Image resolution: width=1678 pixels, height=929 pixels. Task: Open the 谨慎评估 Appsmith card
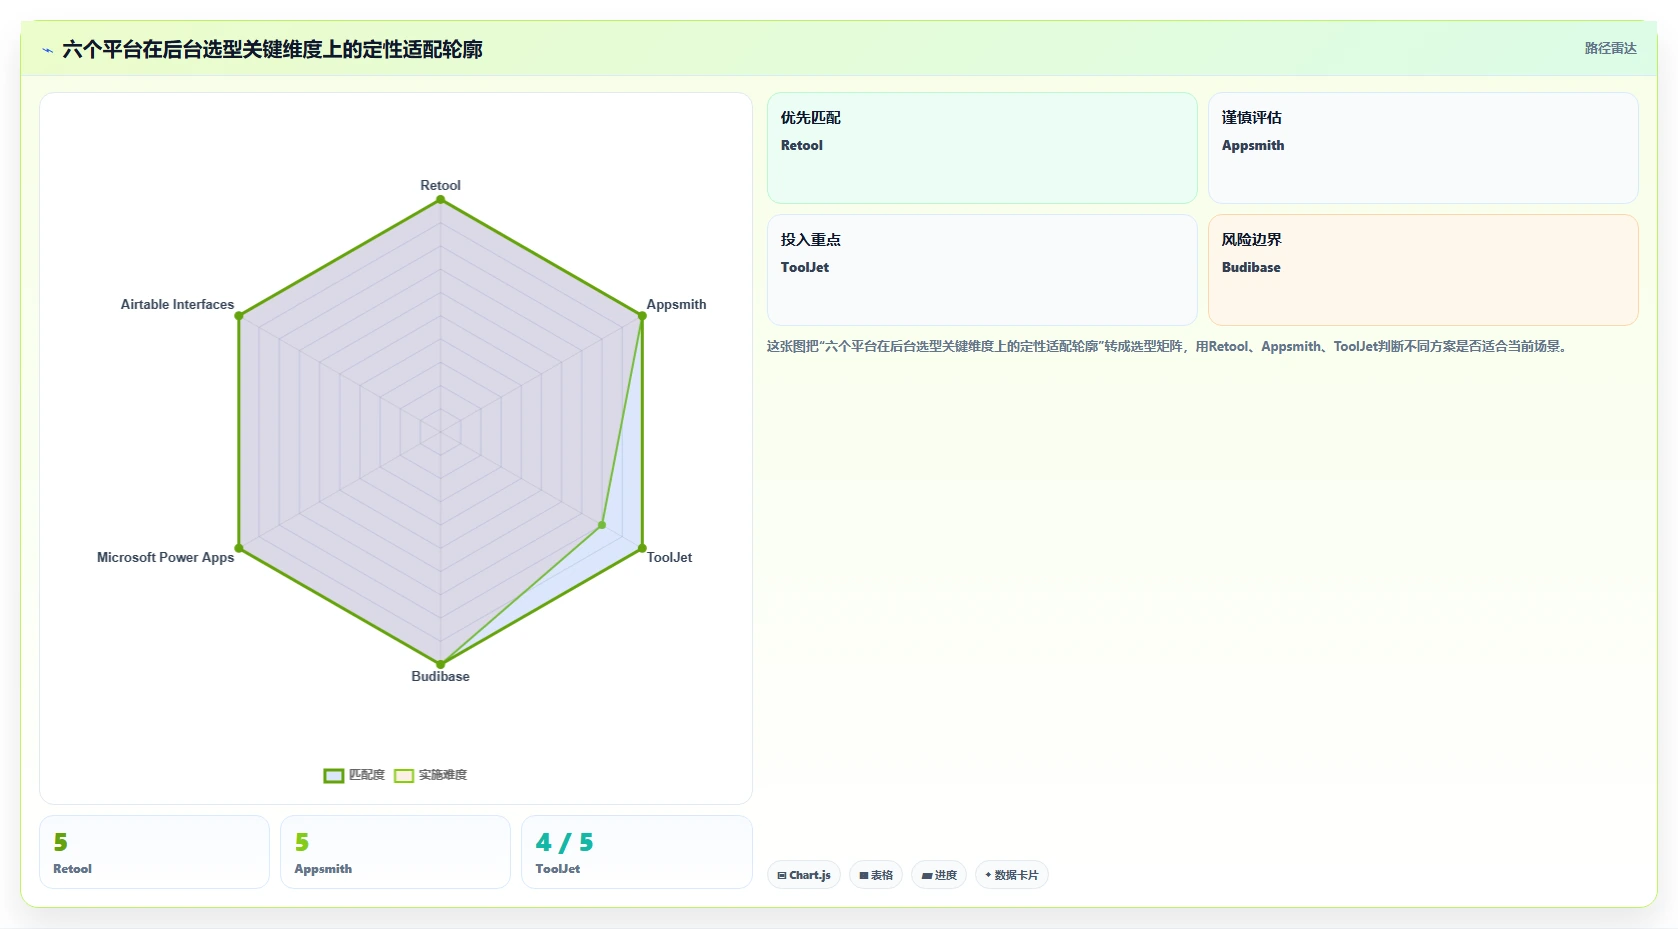tap(1423, 148)
